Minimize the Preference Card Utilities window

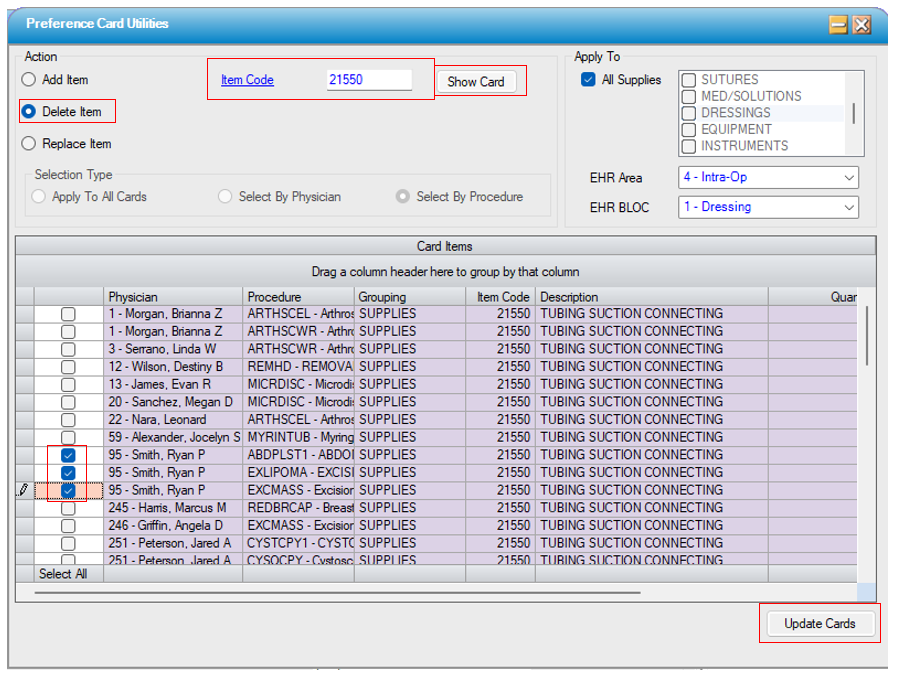[839, 25]
